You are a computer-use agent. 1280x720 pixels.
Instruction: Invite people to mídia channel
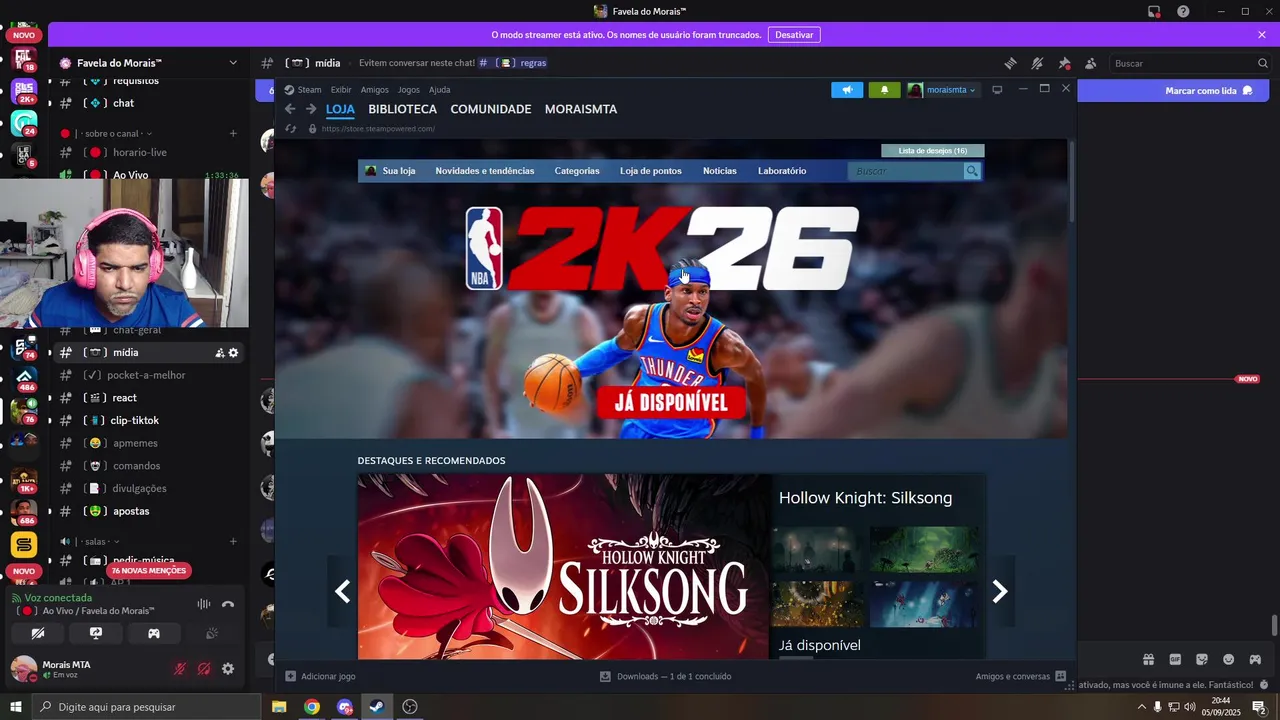coord(219,353)
